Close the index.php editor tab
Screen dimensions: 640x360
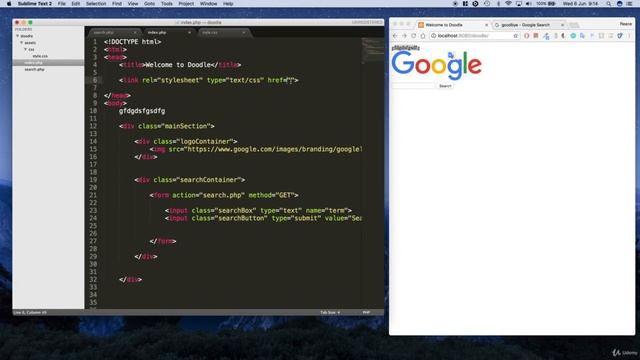click(x=189, y=33)
